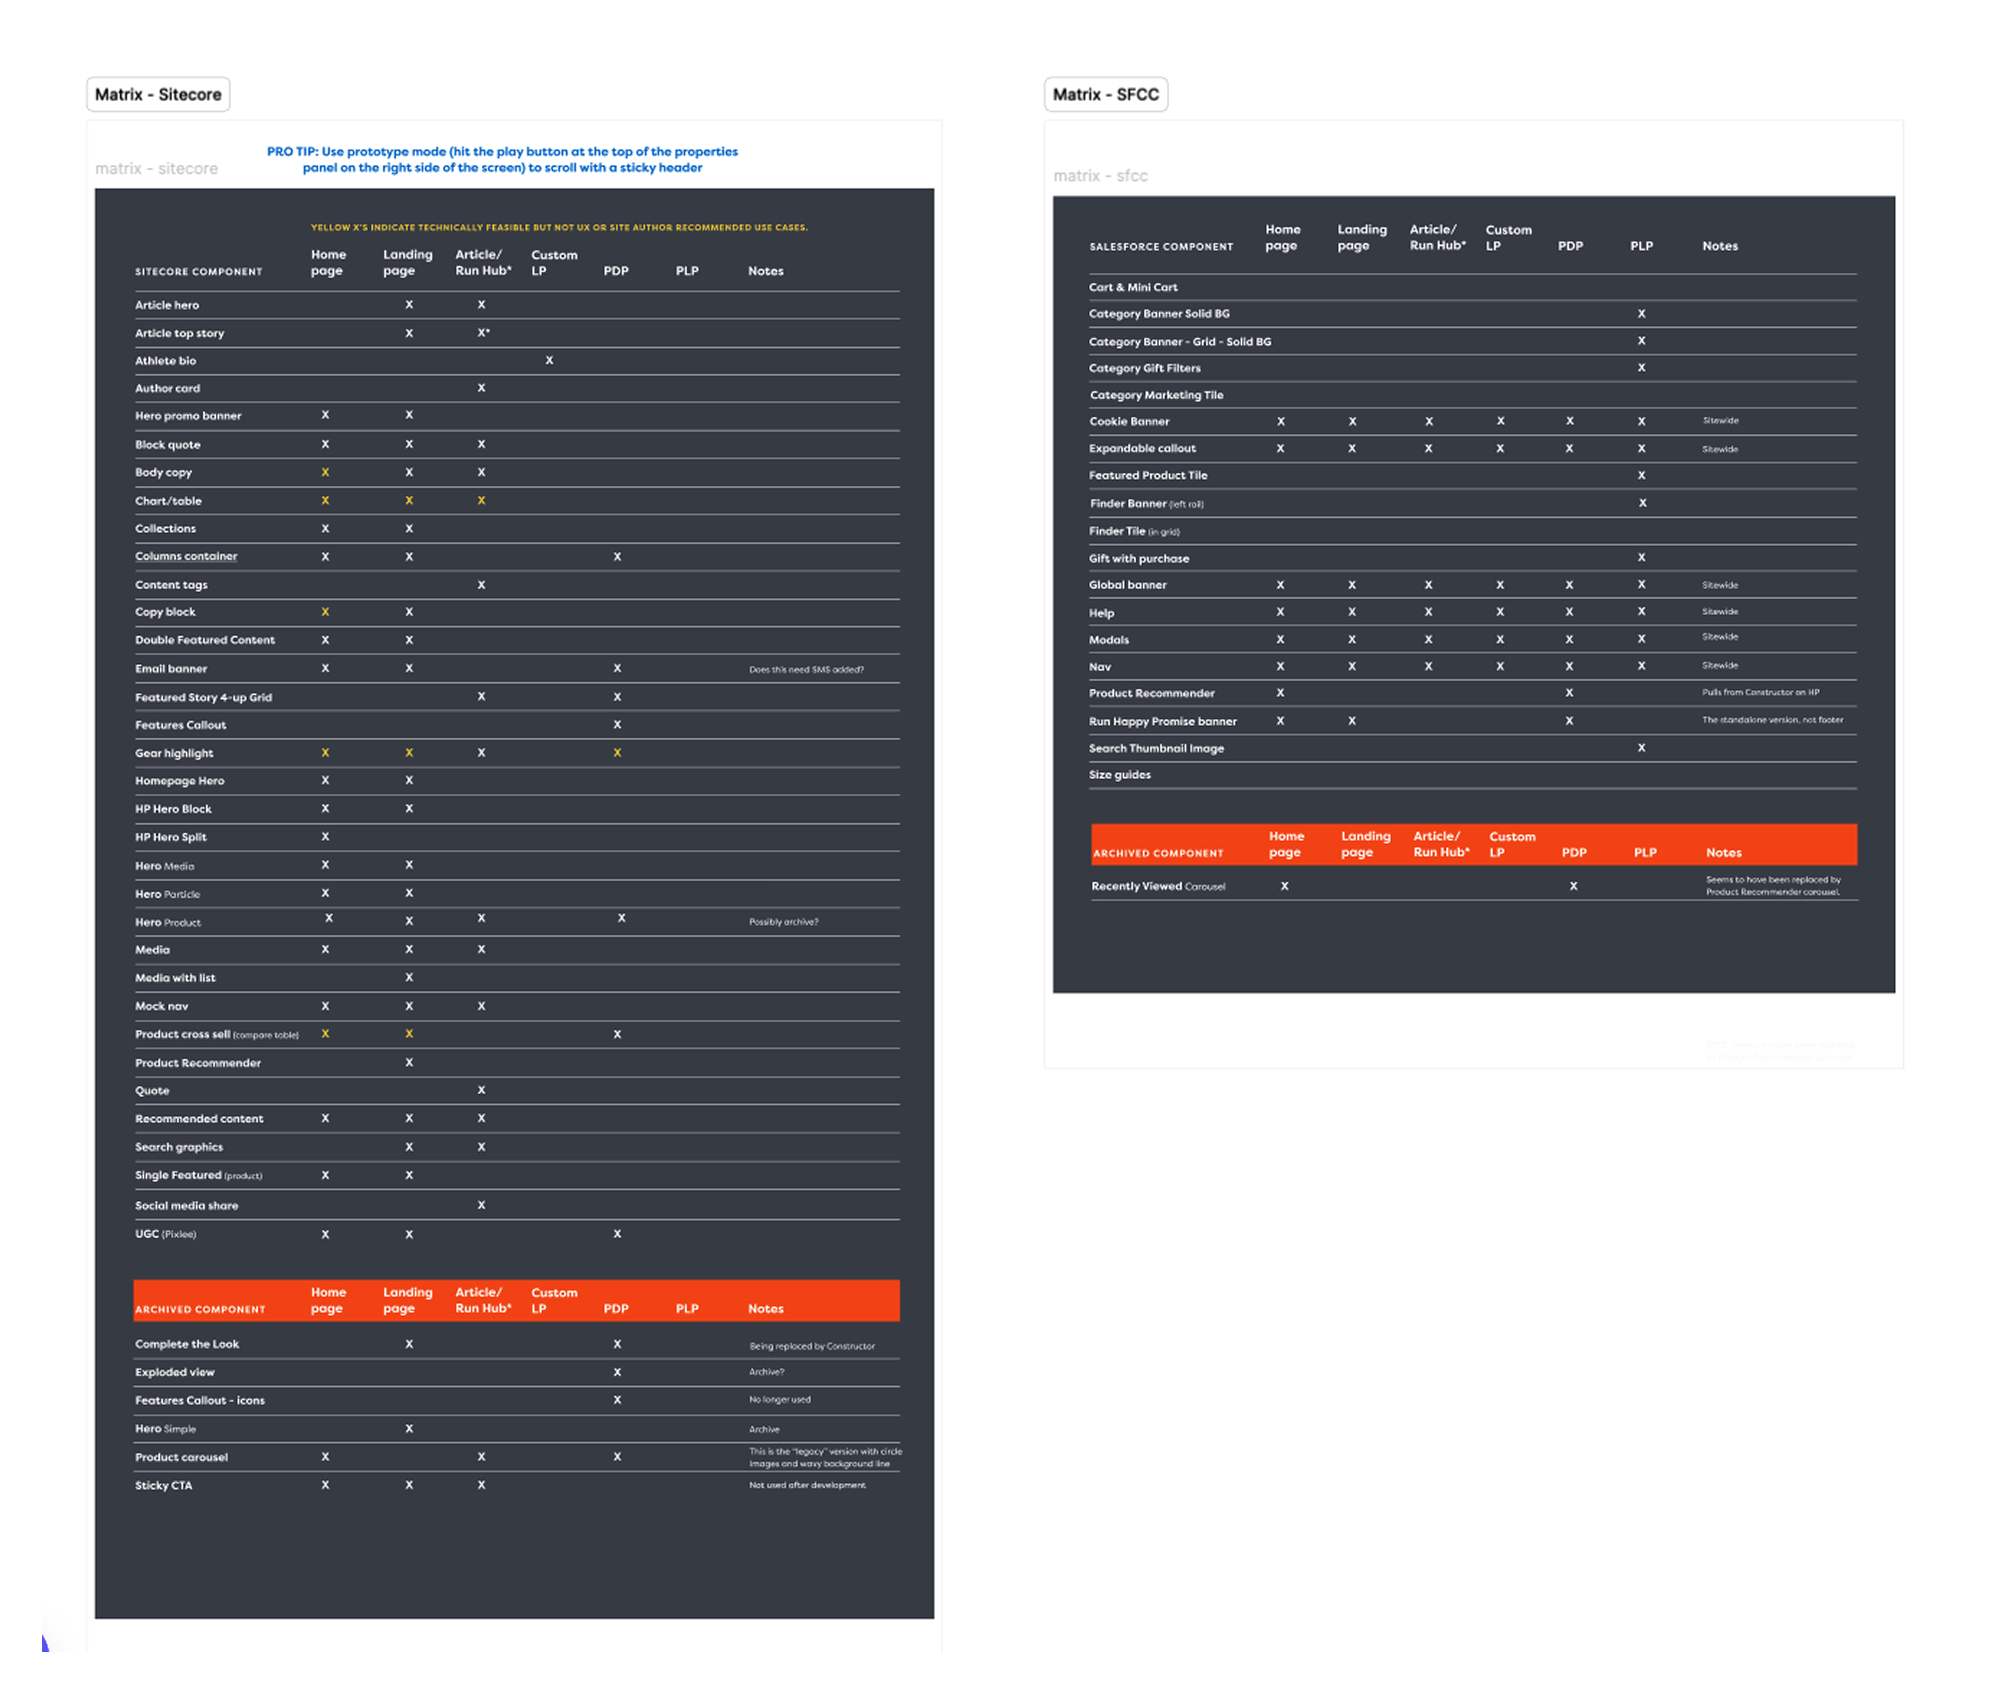Select the Article hero row label
Image resolution: width=2000 pixels, height=1698 pixels.
[x=167, y=306]
